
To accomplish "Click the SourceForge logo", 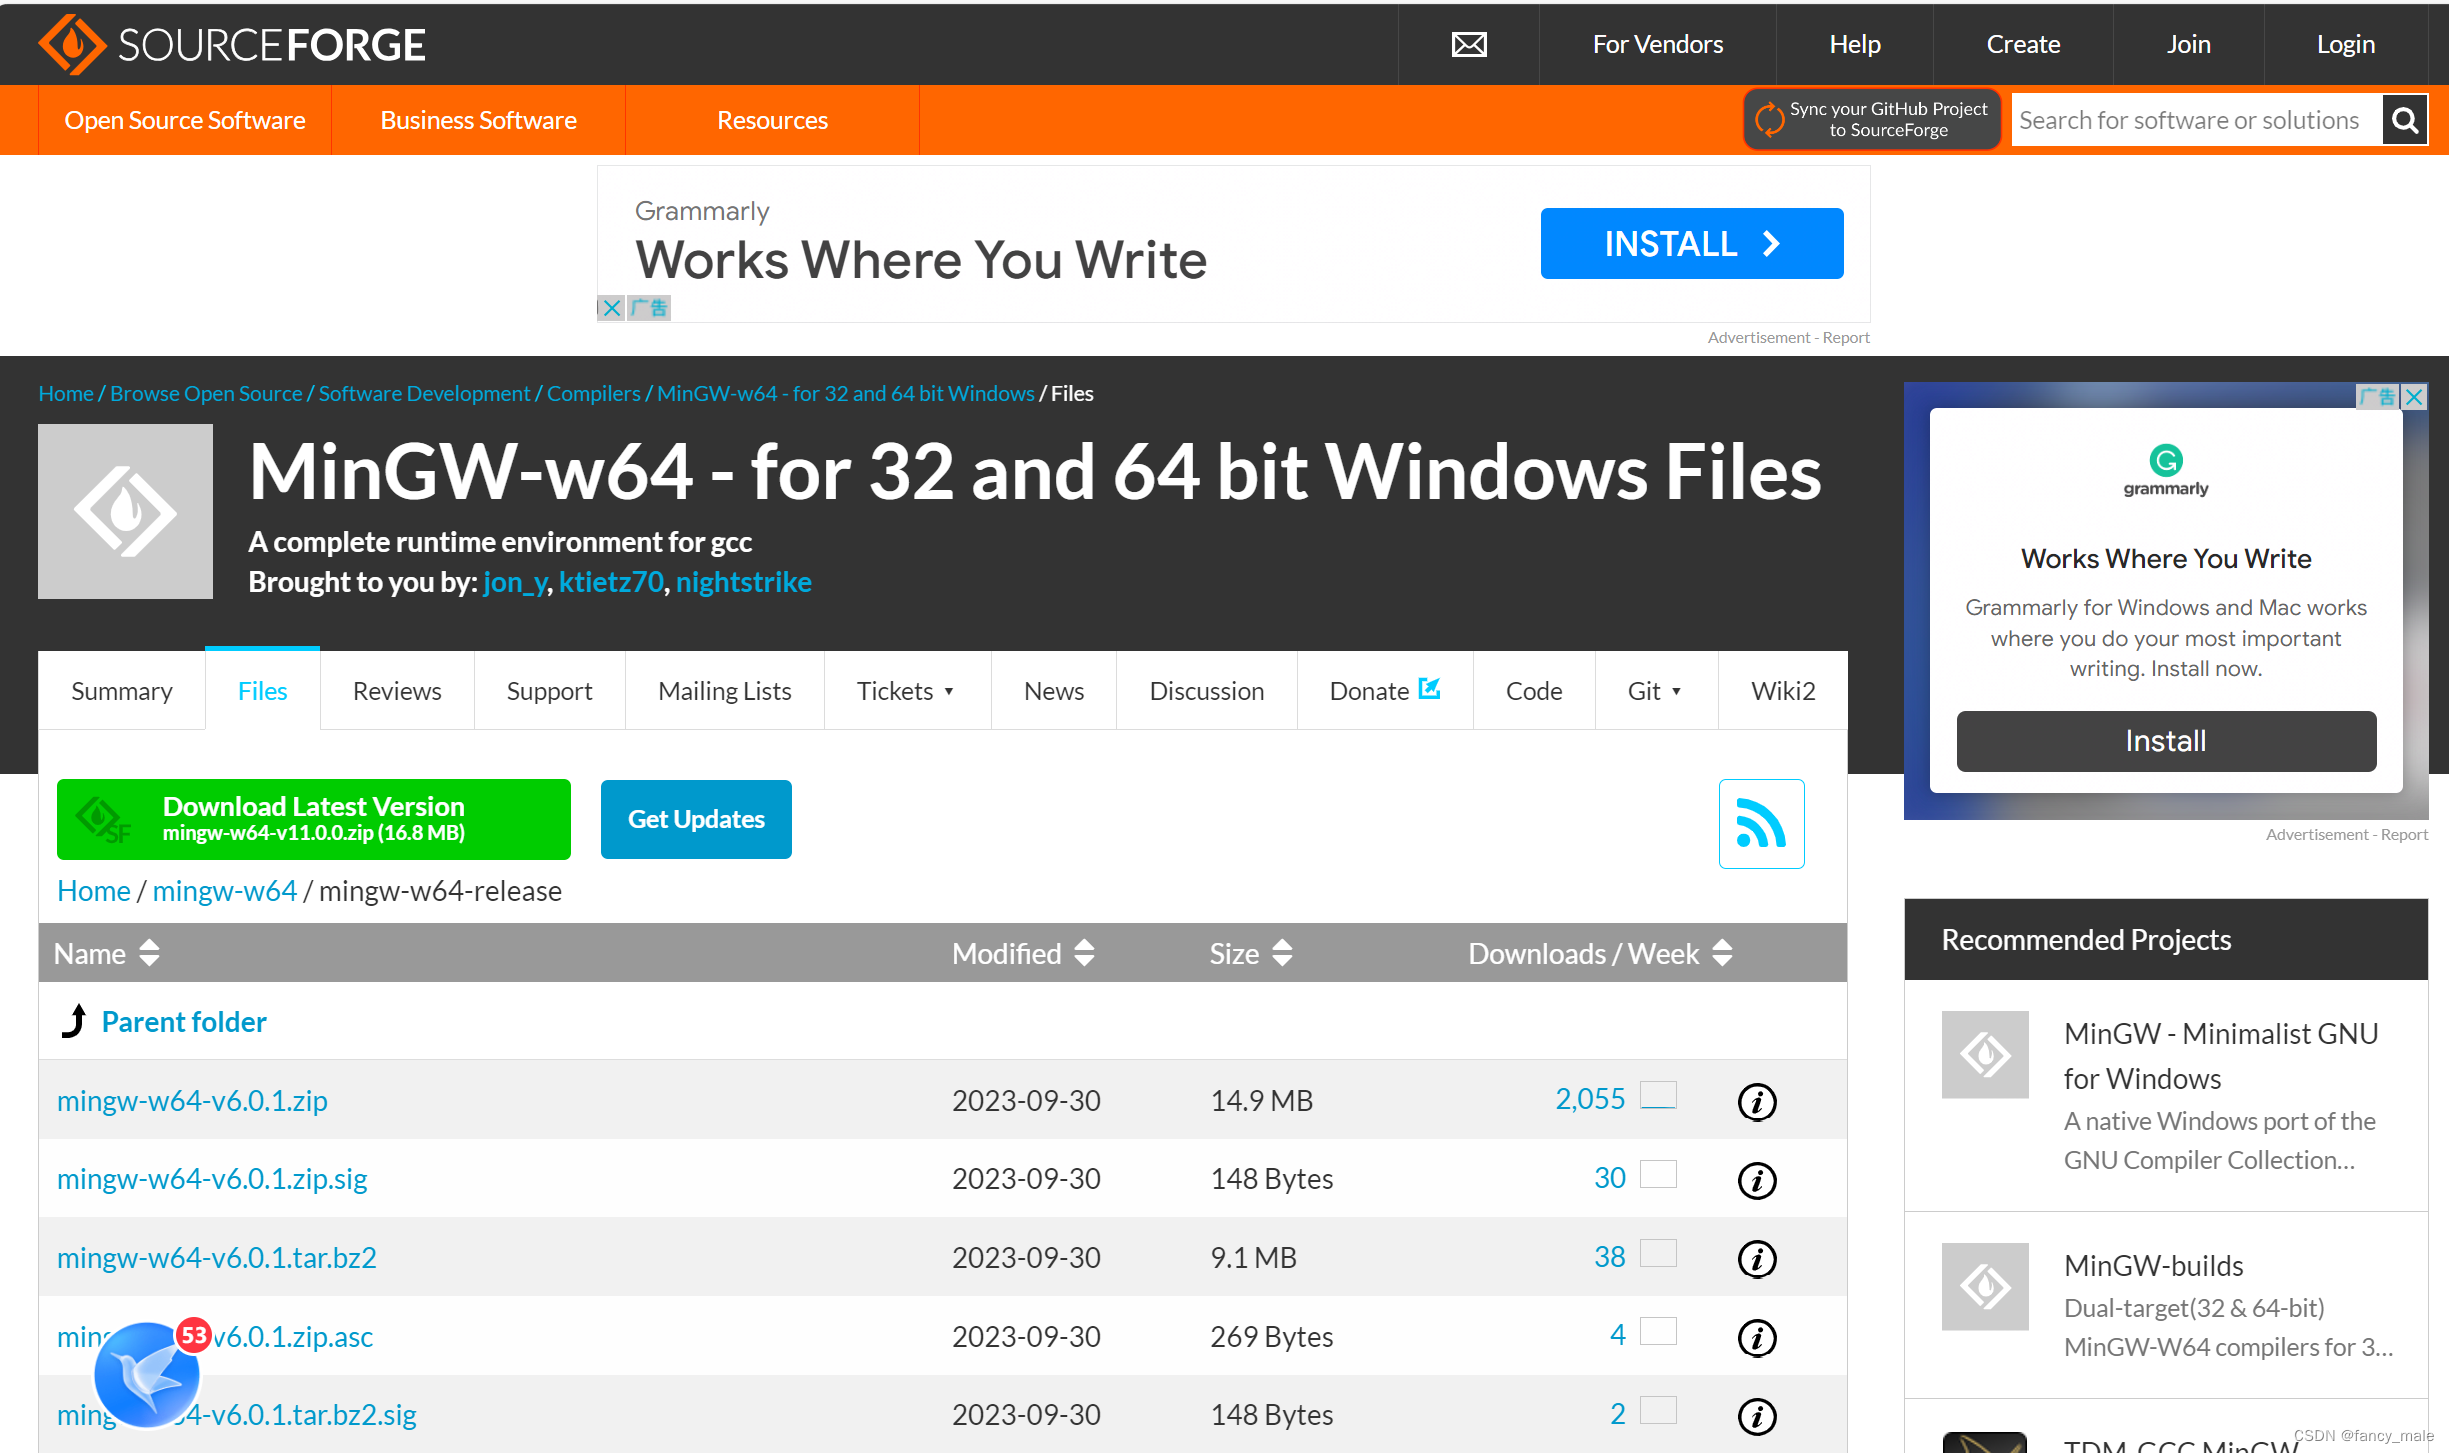I will 232,45.
